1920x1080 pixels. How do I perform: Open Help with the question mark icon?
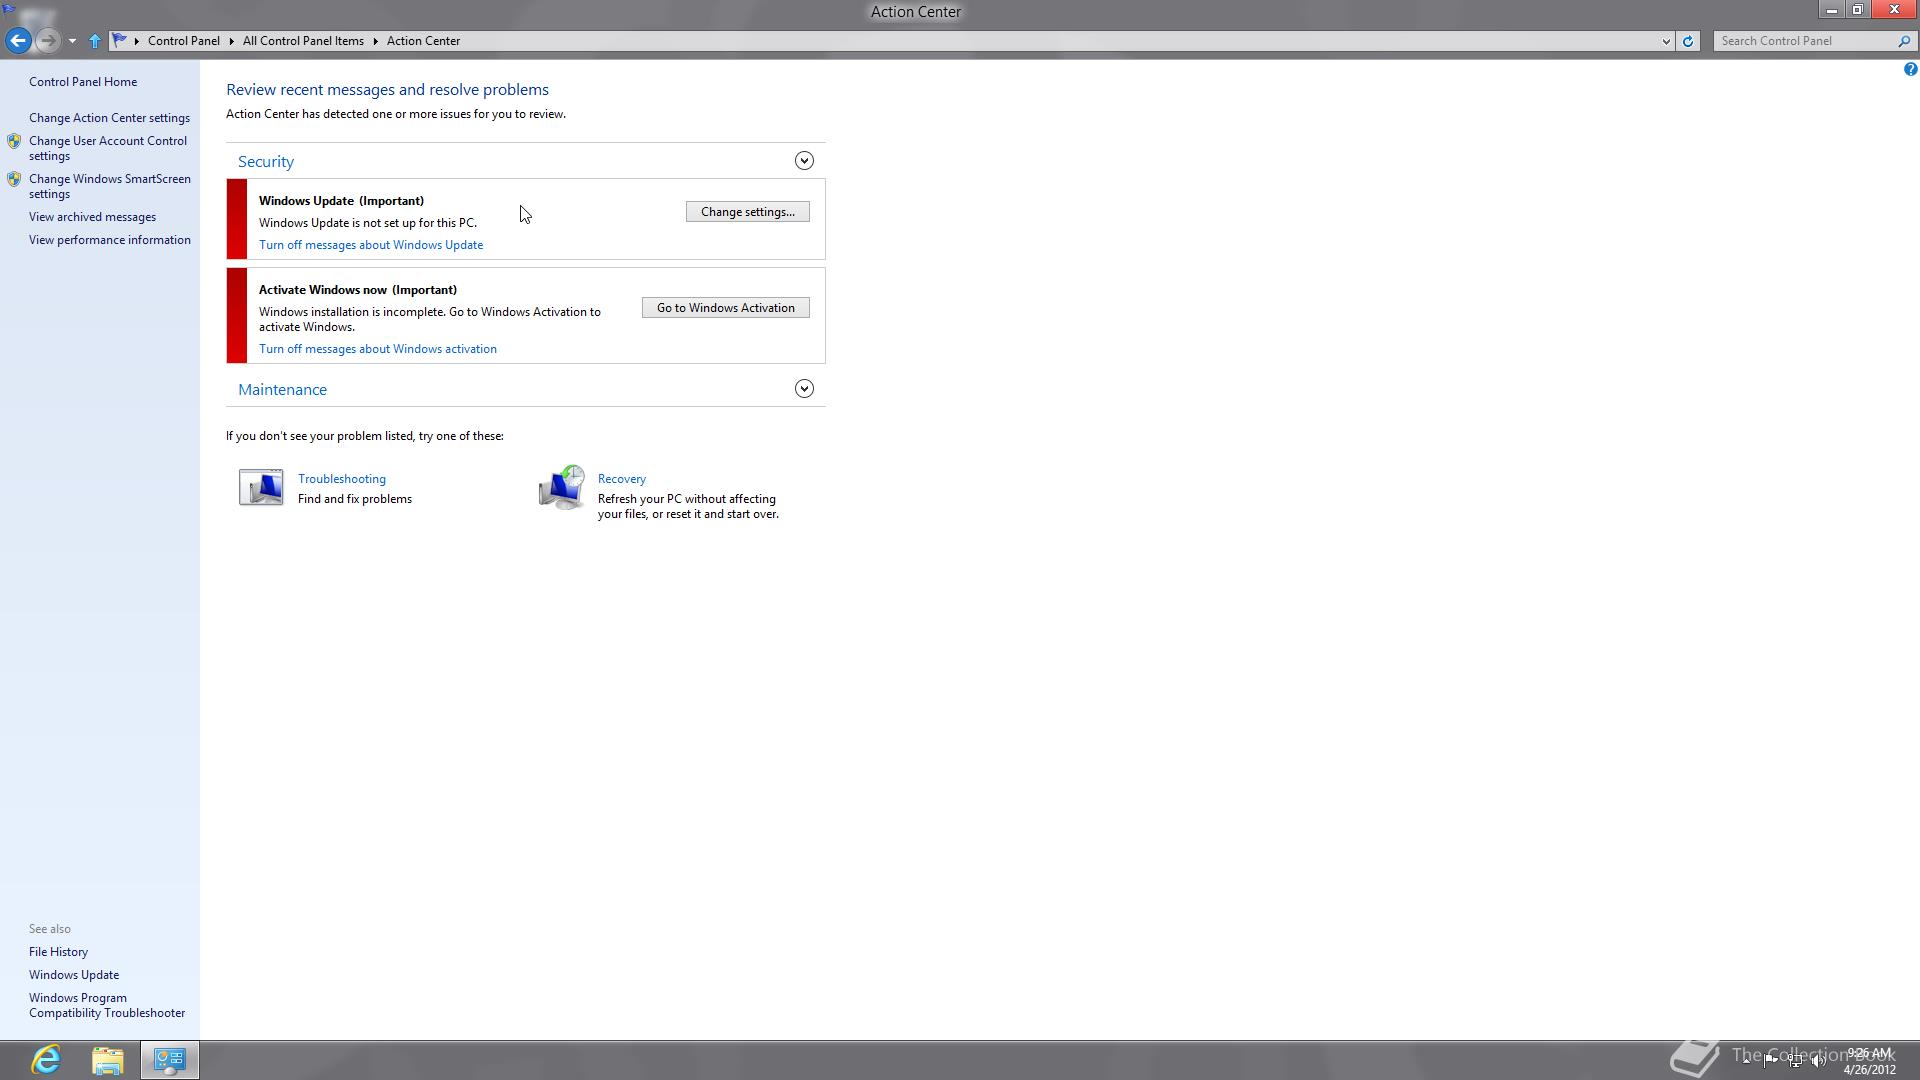pyautogui.click(x=1910, y=69)
